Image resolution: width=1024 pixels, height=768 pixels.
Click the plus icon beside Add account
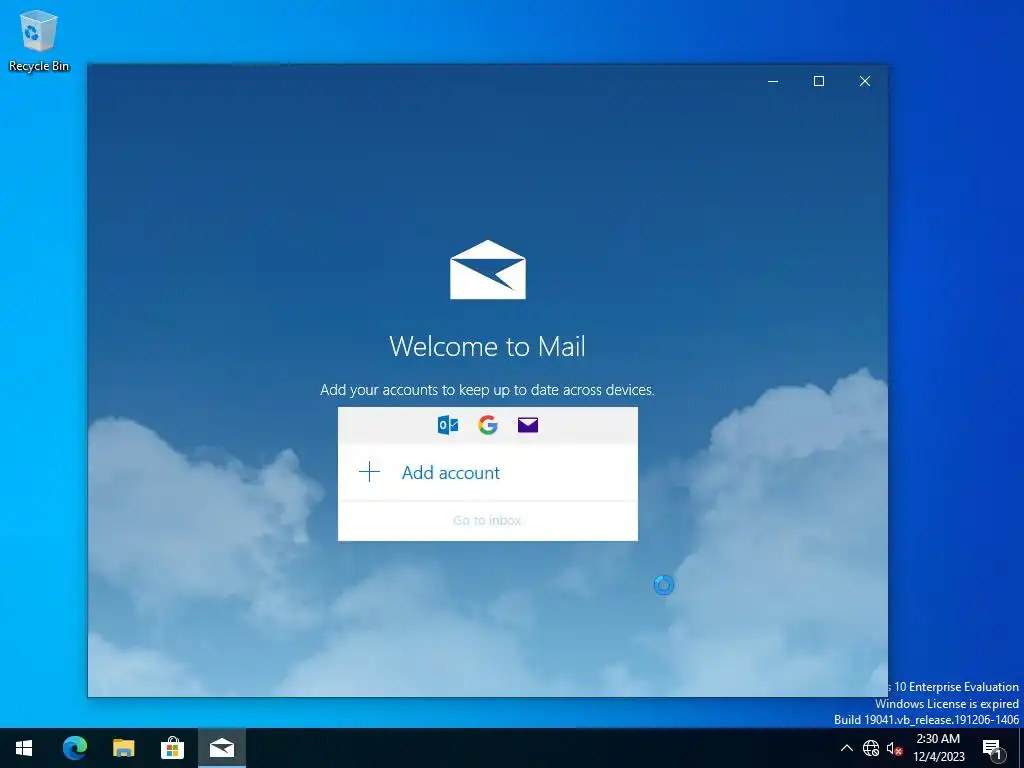(370, 472)
